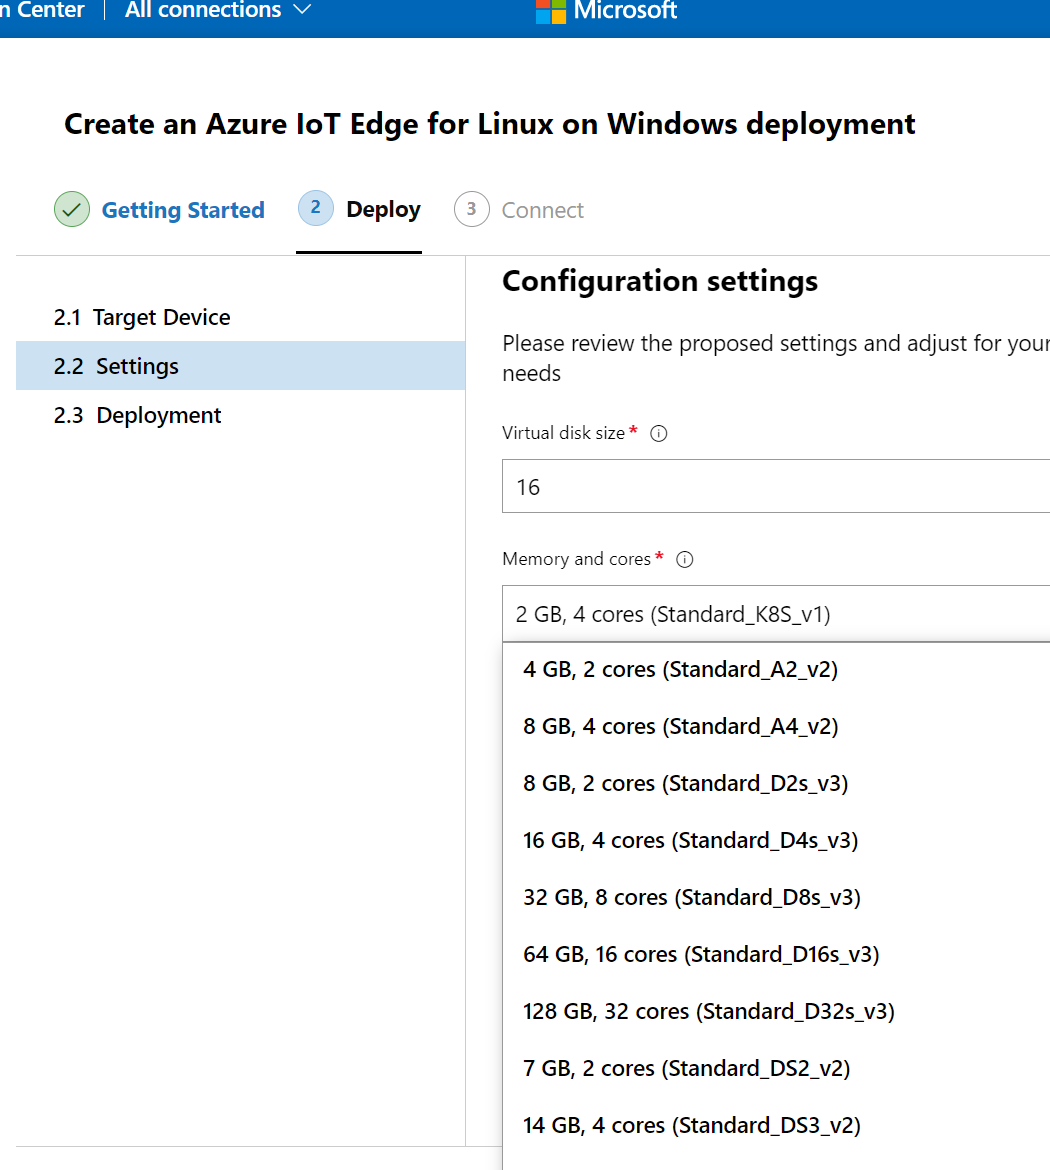The height and width of the screenshot is (1170, 1050).
Task: Choose 8 GB, 2 cores (Standard_D2s_v3)
Action: (x=776, y=783)
